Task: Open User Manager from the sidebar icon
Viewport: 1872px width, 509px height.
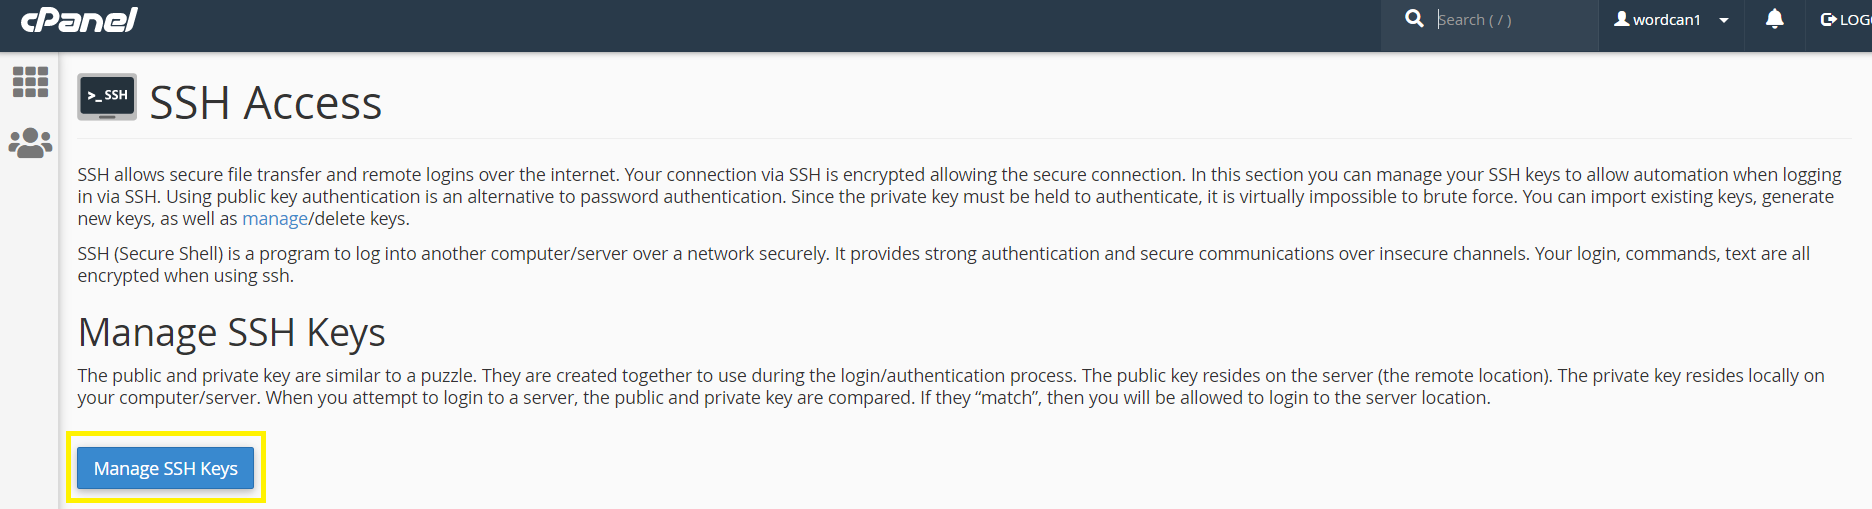Action: pos(30,143)
